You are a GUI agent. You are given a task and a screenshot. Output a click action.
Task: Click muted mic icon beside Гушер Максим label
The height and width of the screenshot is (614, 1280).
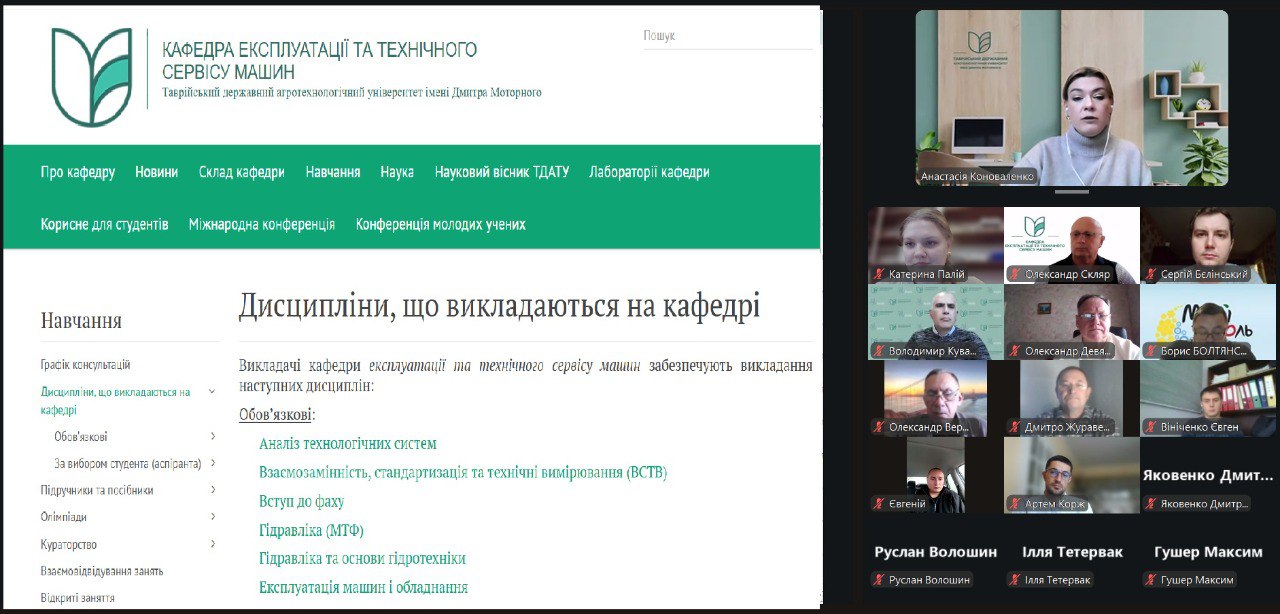[x=1152, y=580]
